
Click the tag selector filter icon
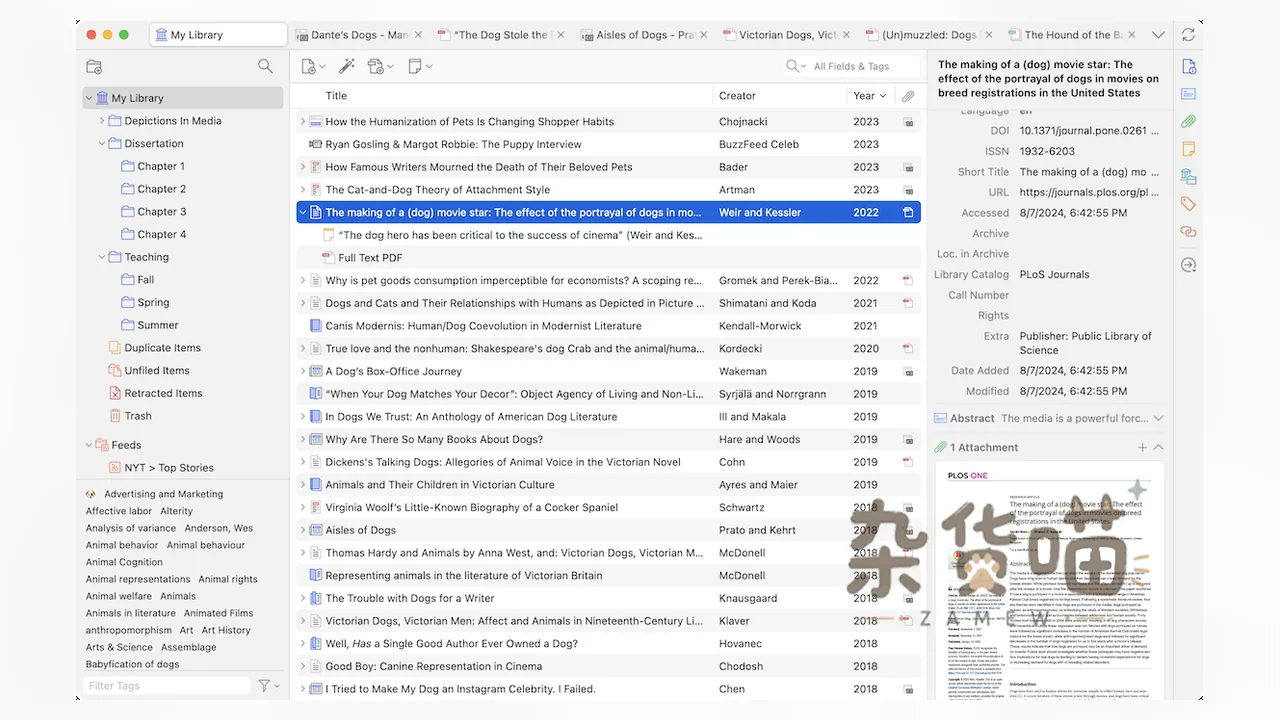coord(264,686)
